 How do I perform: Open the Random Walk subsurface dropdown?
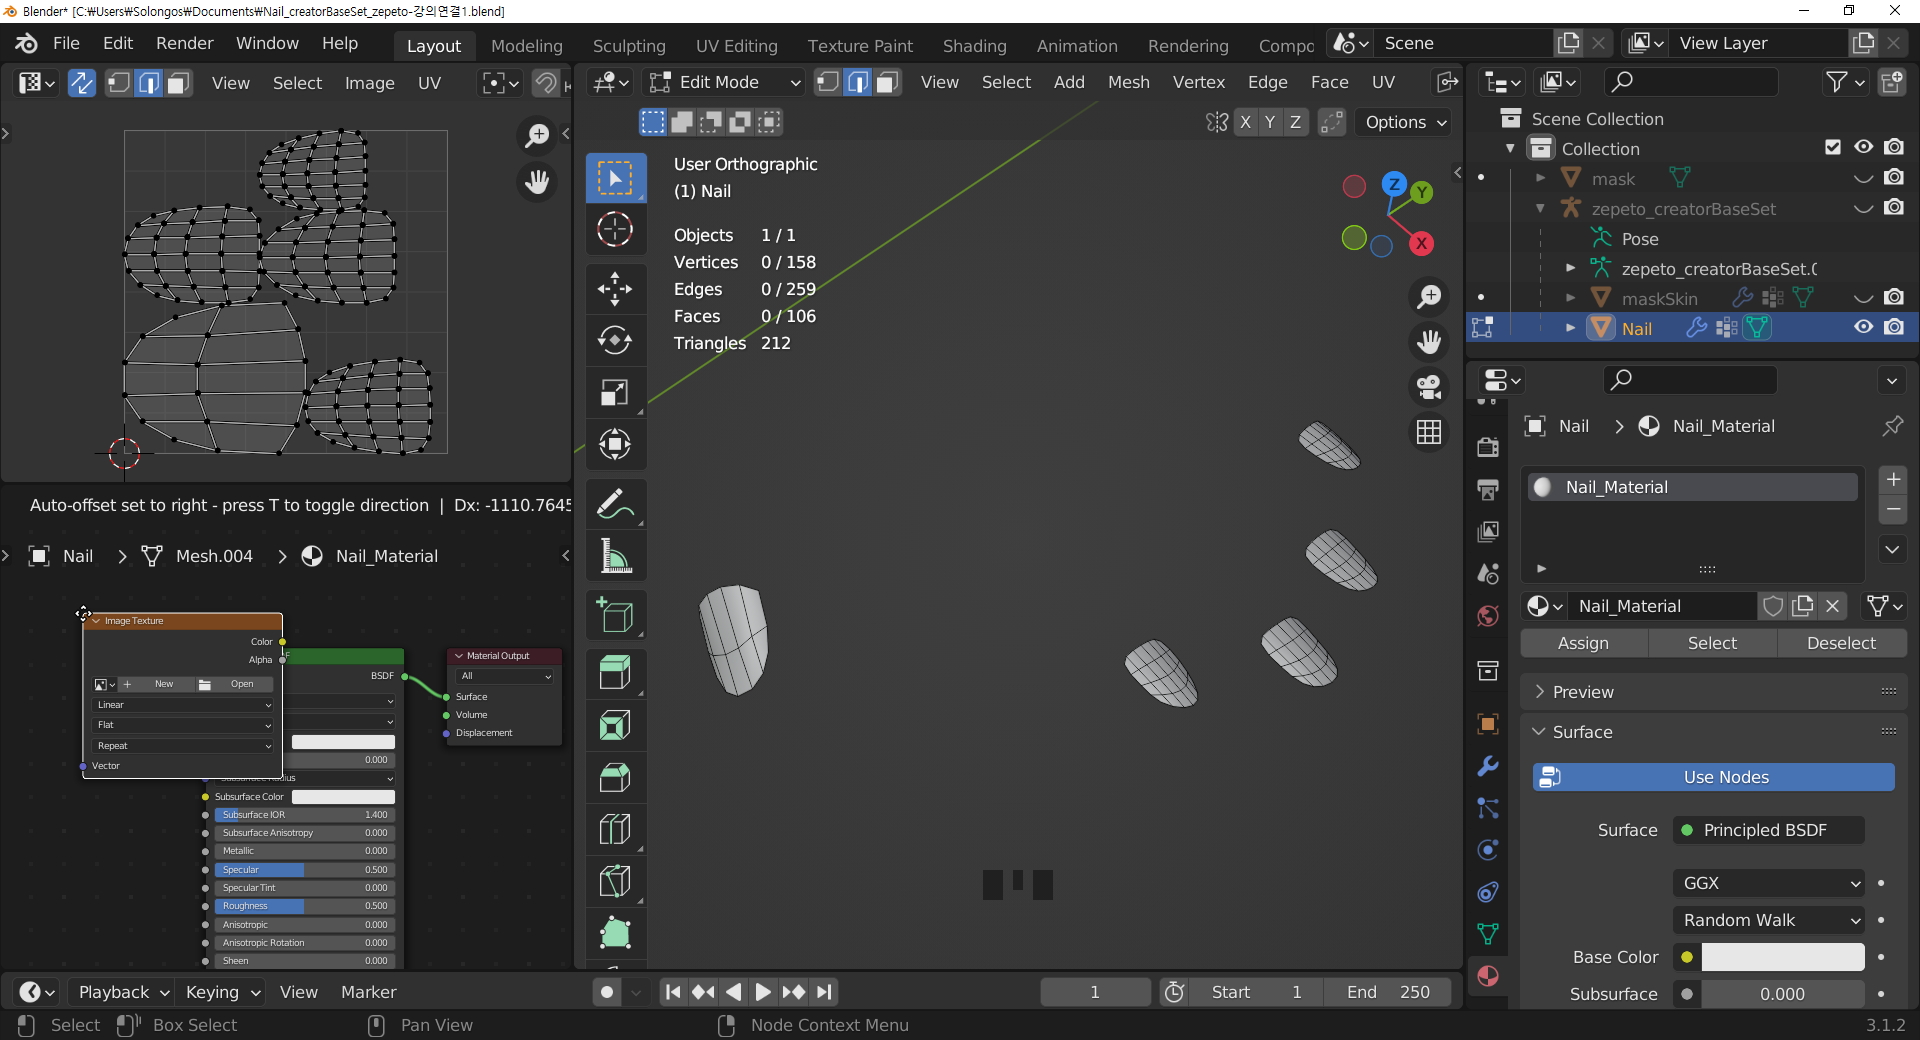[x=1770, y=920]
